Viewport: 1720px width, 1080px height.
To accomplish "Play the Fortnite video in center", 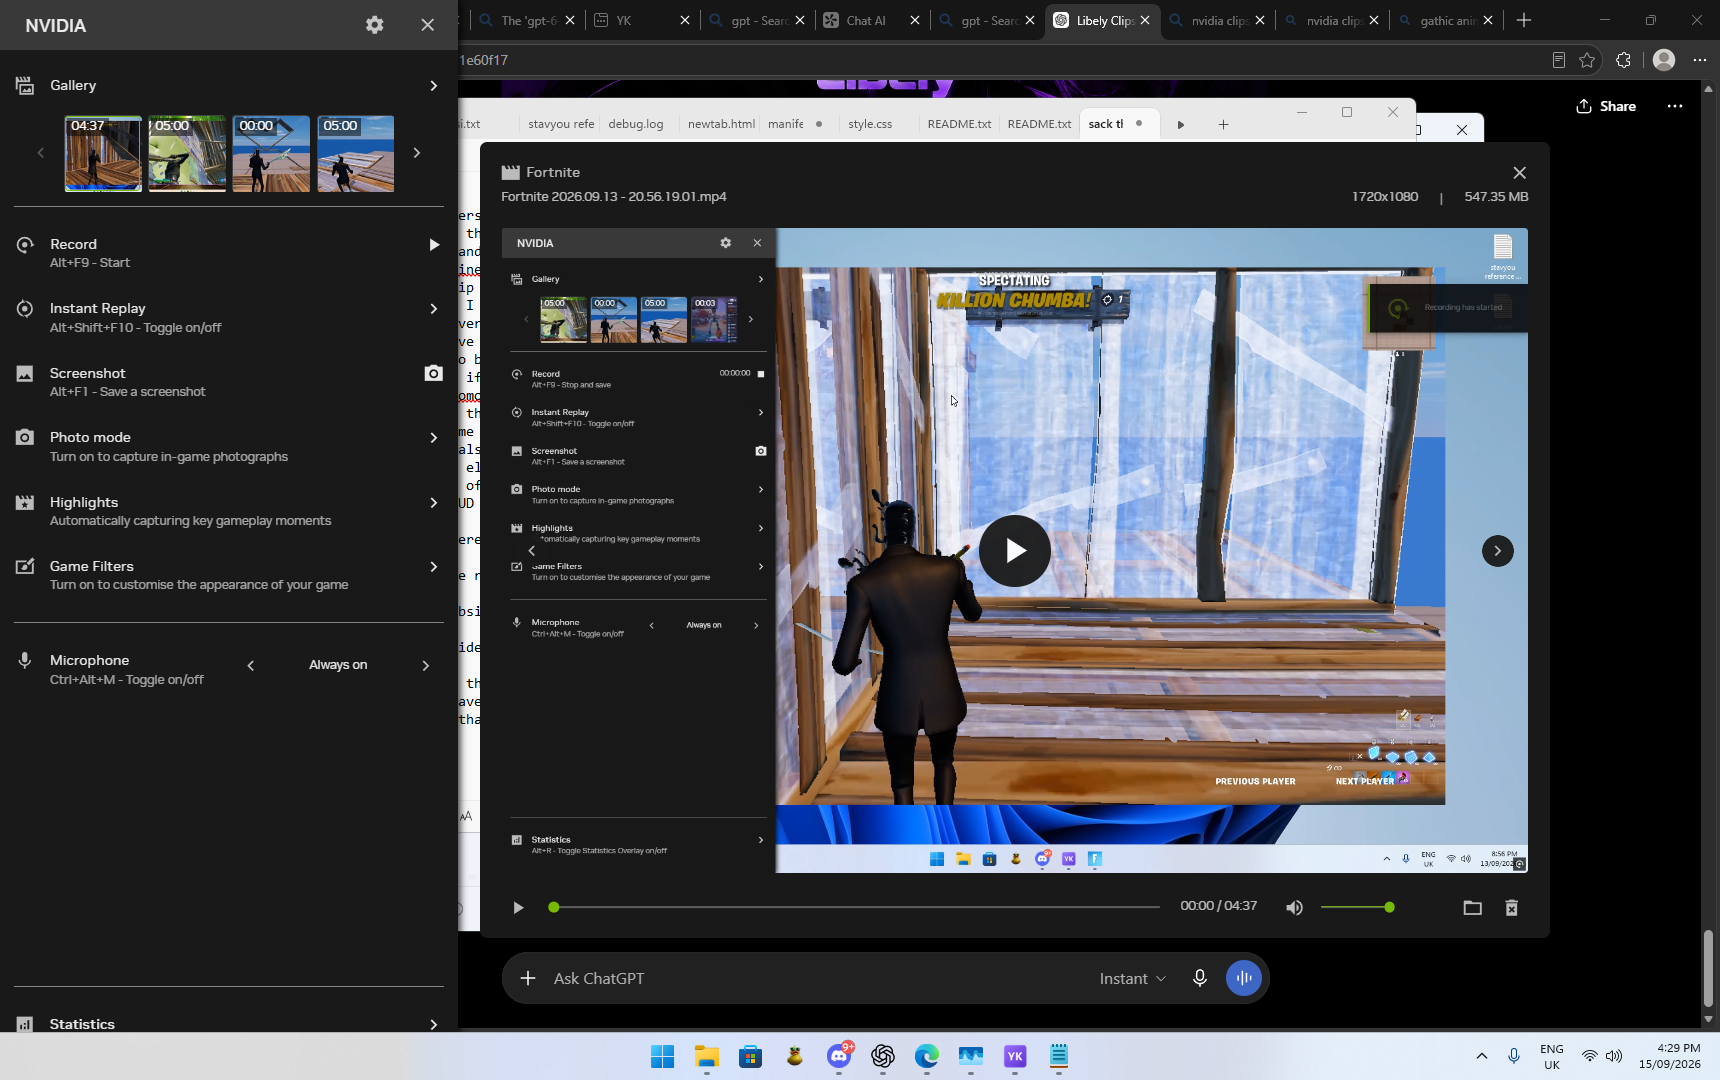I will tap(1014, 550).
